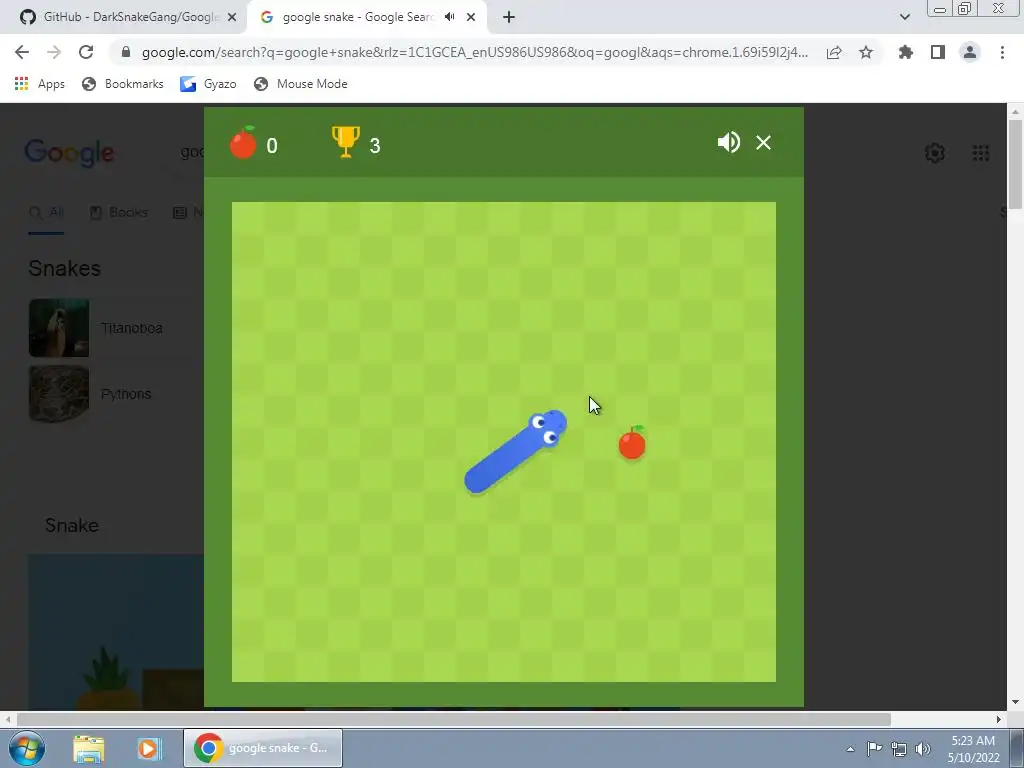Viewport: 1024px width, 768px height.
Task: Open the system volume tray icon
Action: [x=923, y=749]
